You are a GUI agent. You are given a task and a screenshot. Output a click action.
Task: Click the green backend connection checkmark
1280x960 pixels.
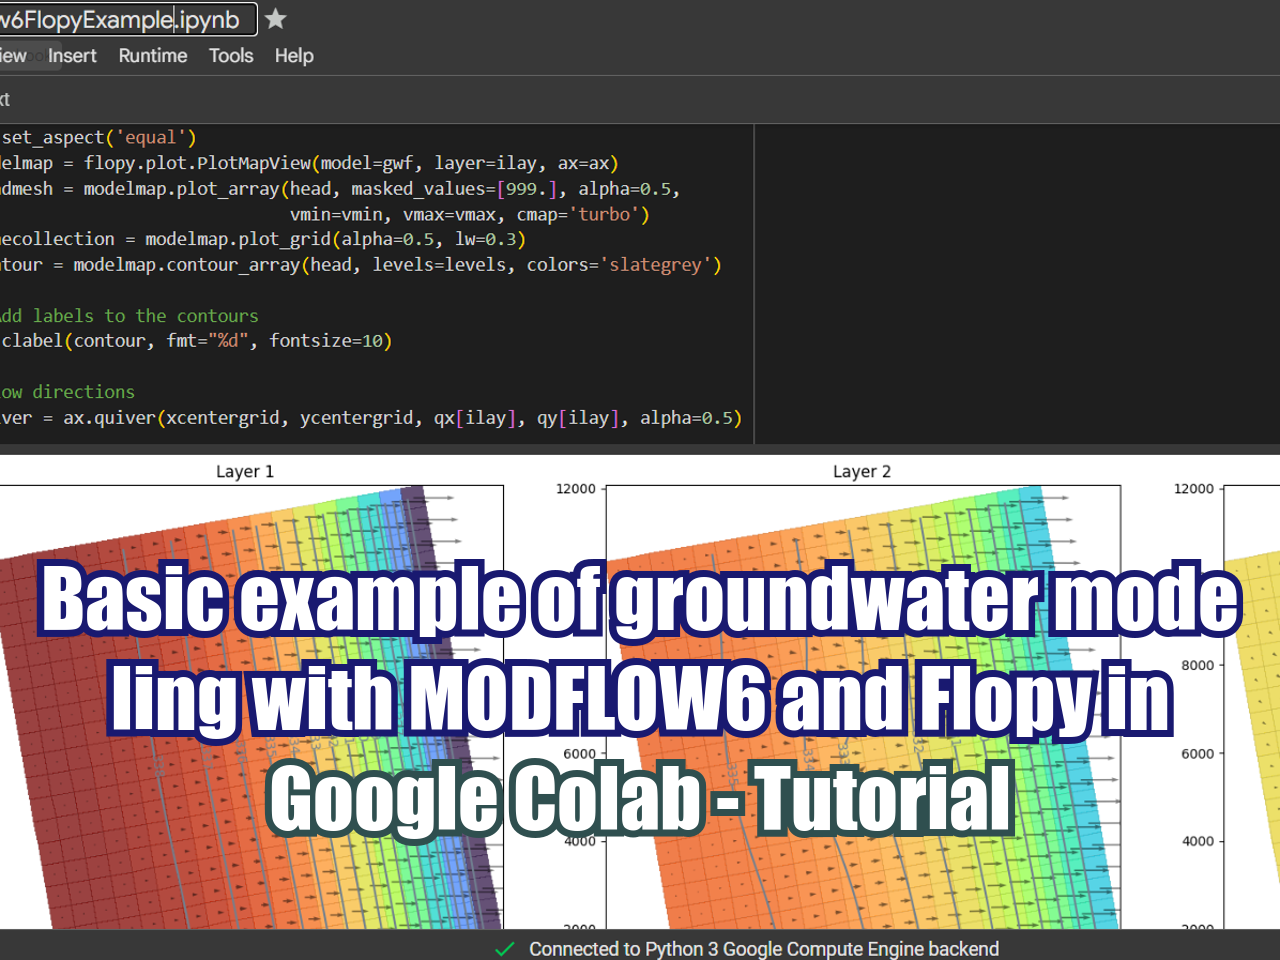pyautogui.click(x=505, y=949)
